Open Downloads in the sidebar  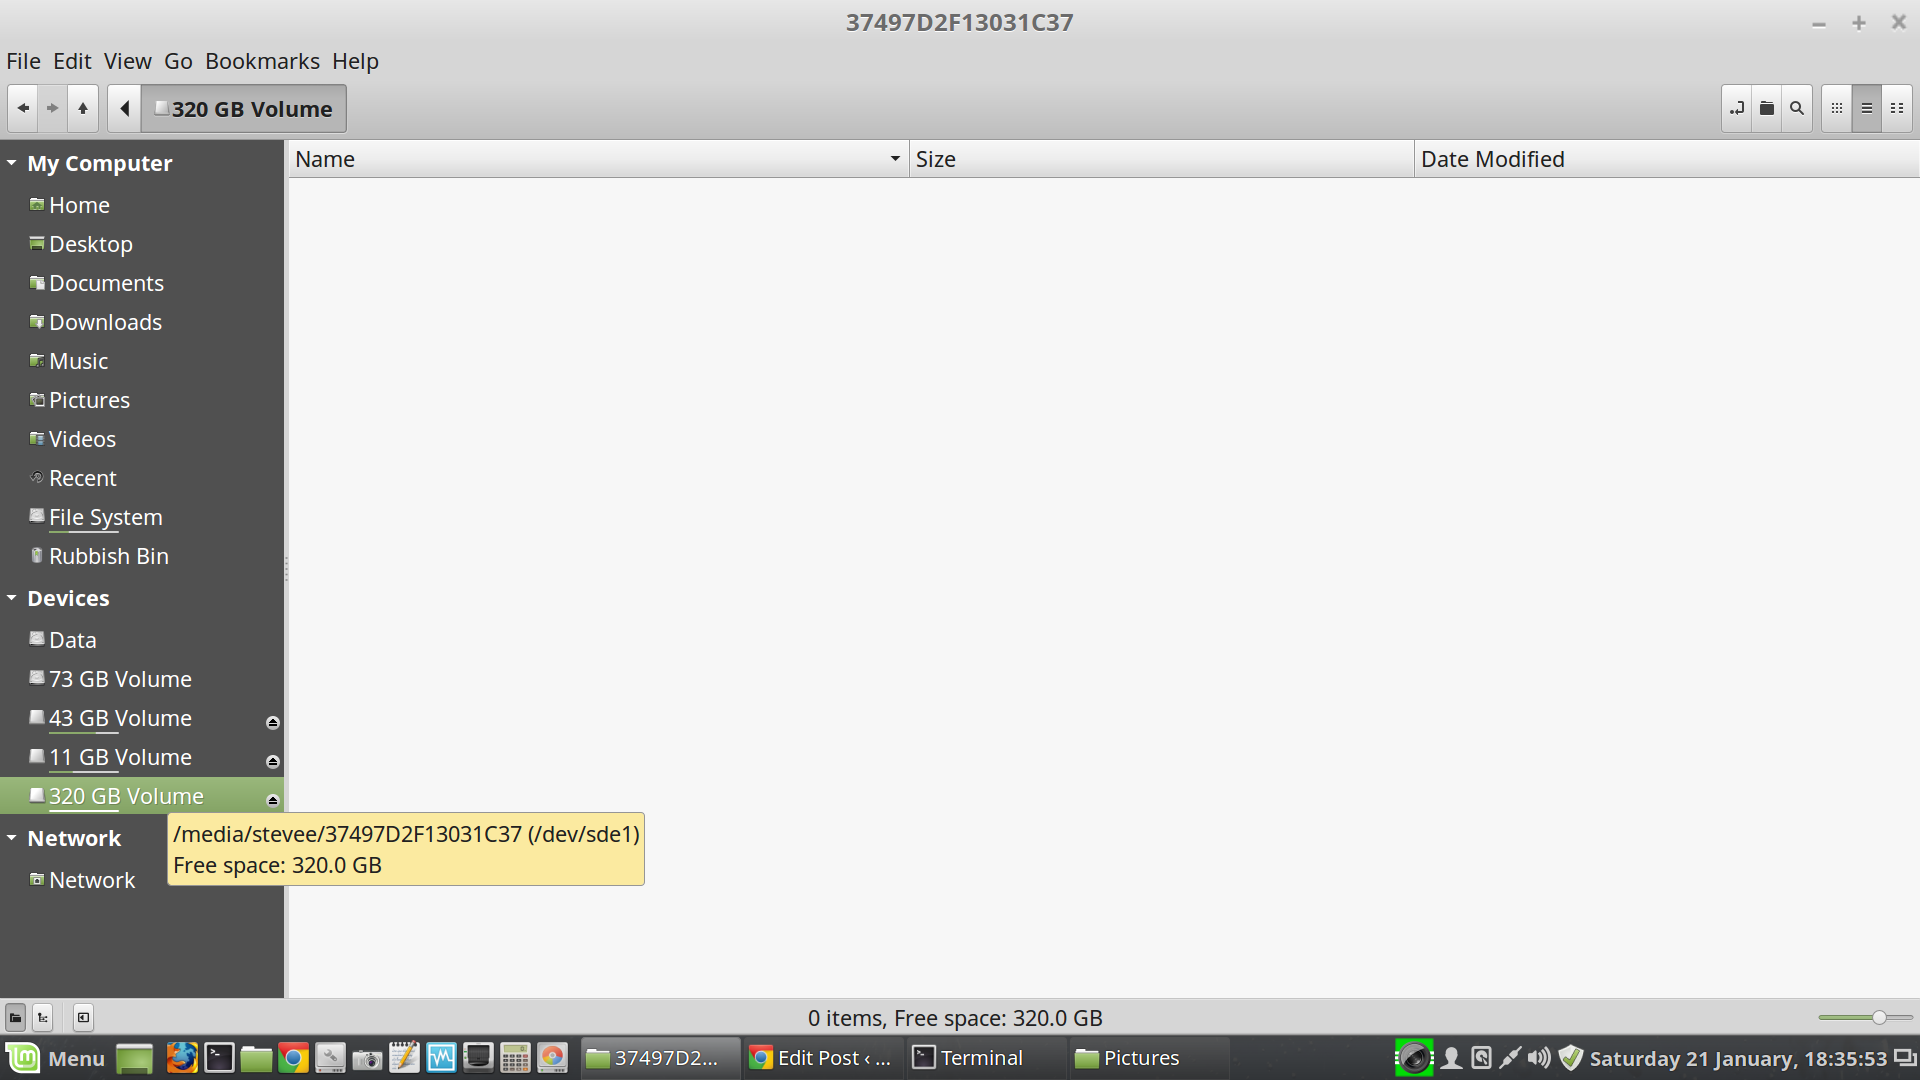pyautogui.click(x=105, y=322)
